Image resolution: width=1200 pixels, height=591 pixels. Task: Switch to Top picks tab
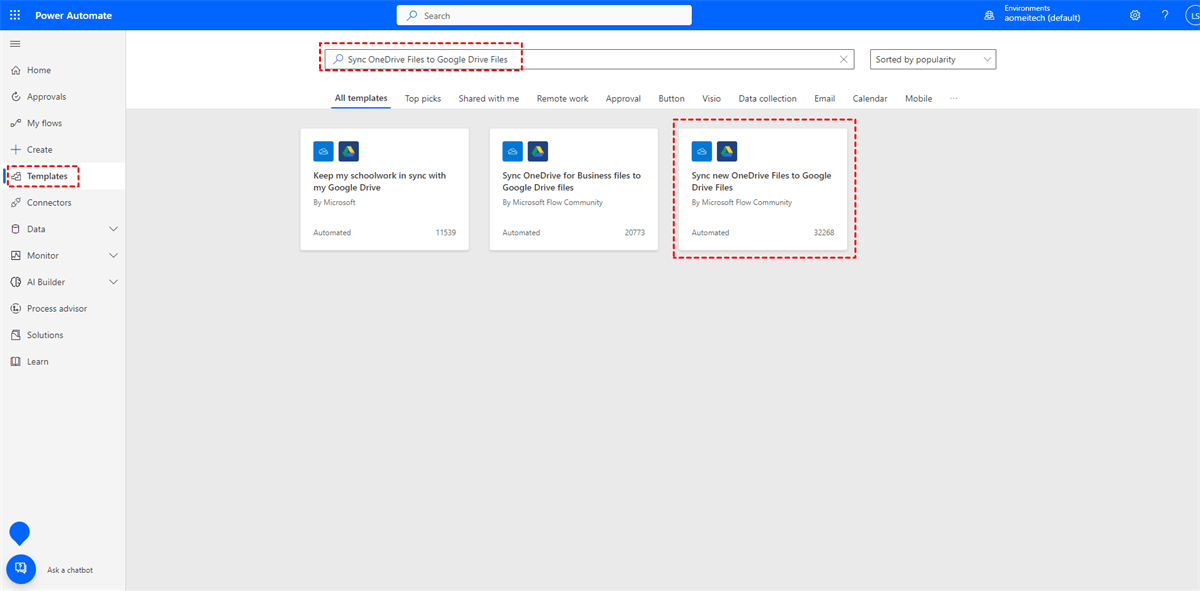pyautogui.click(x=423, y=98)
